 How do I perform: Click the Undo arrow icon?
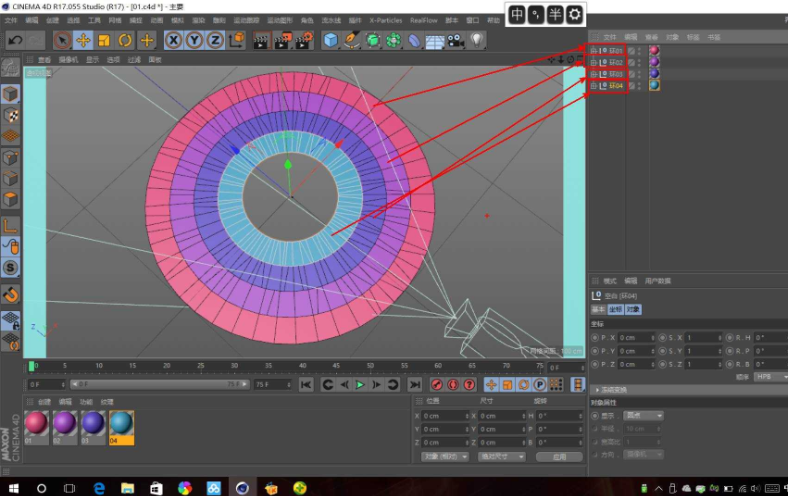pyautogui.click(x=15, y=40)
